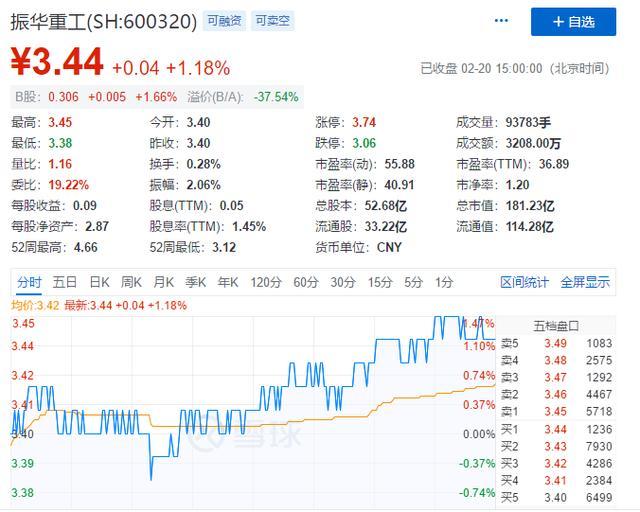Click the 可卖空 tag
The width and height of the screenshot is (640, 512).
point(272,21)
